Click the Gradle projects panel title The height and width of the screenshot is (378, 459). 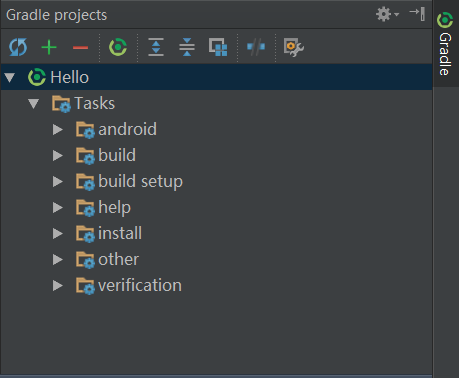pos(57,15)
